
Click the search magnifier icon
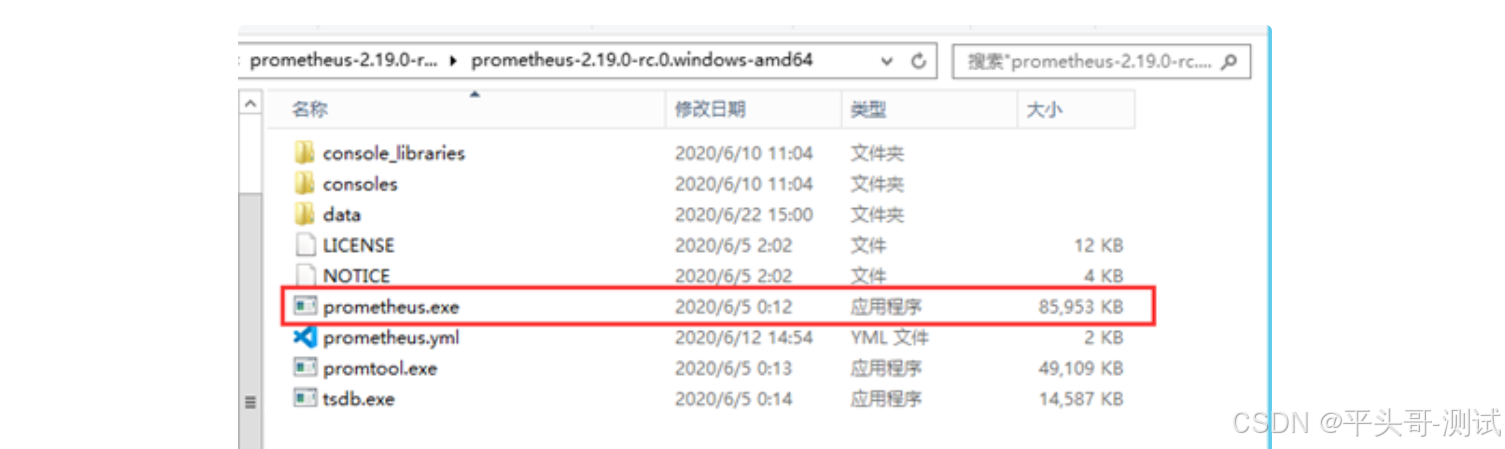tap(1229, 61)
